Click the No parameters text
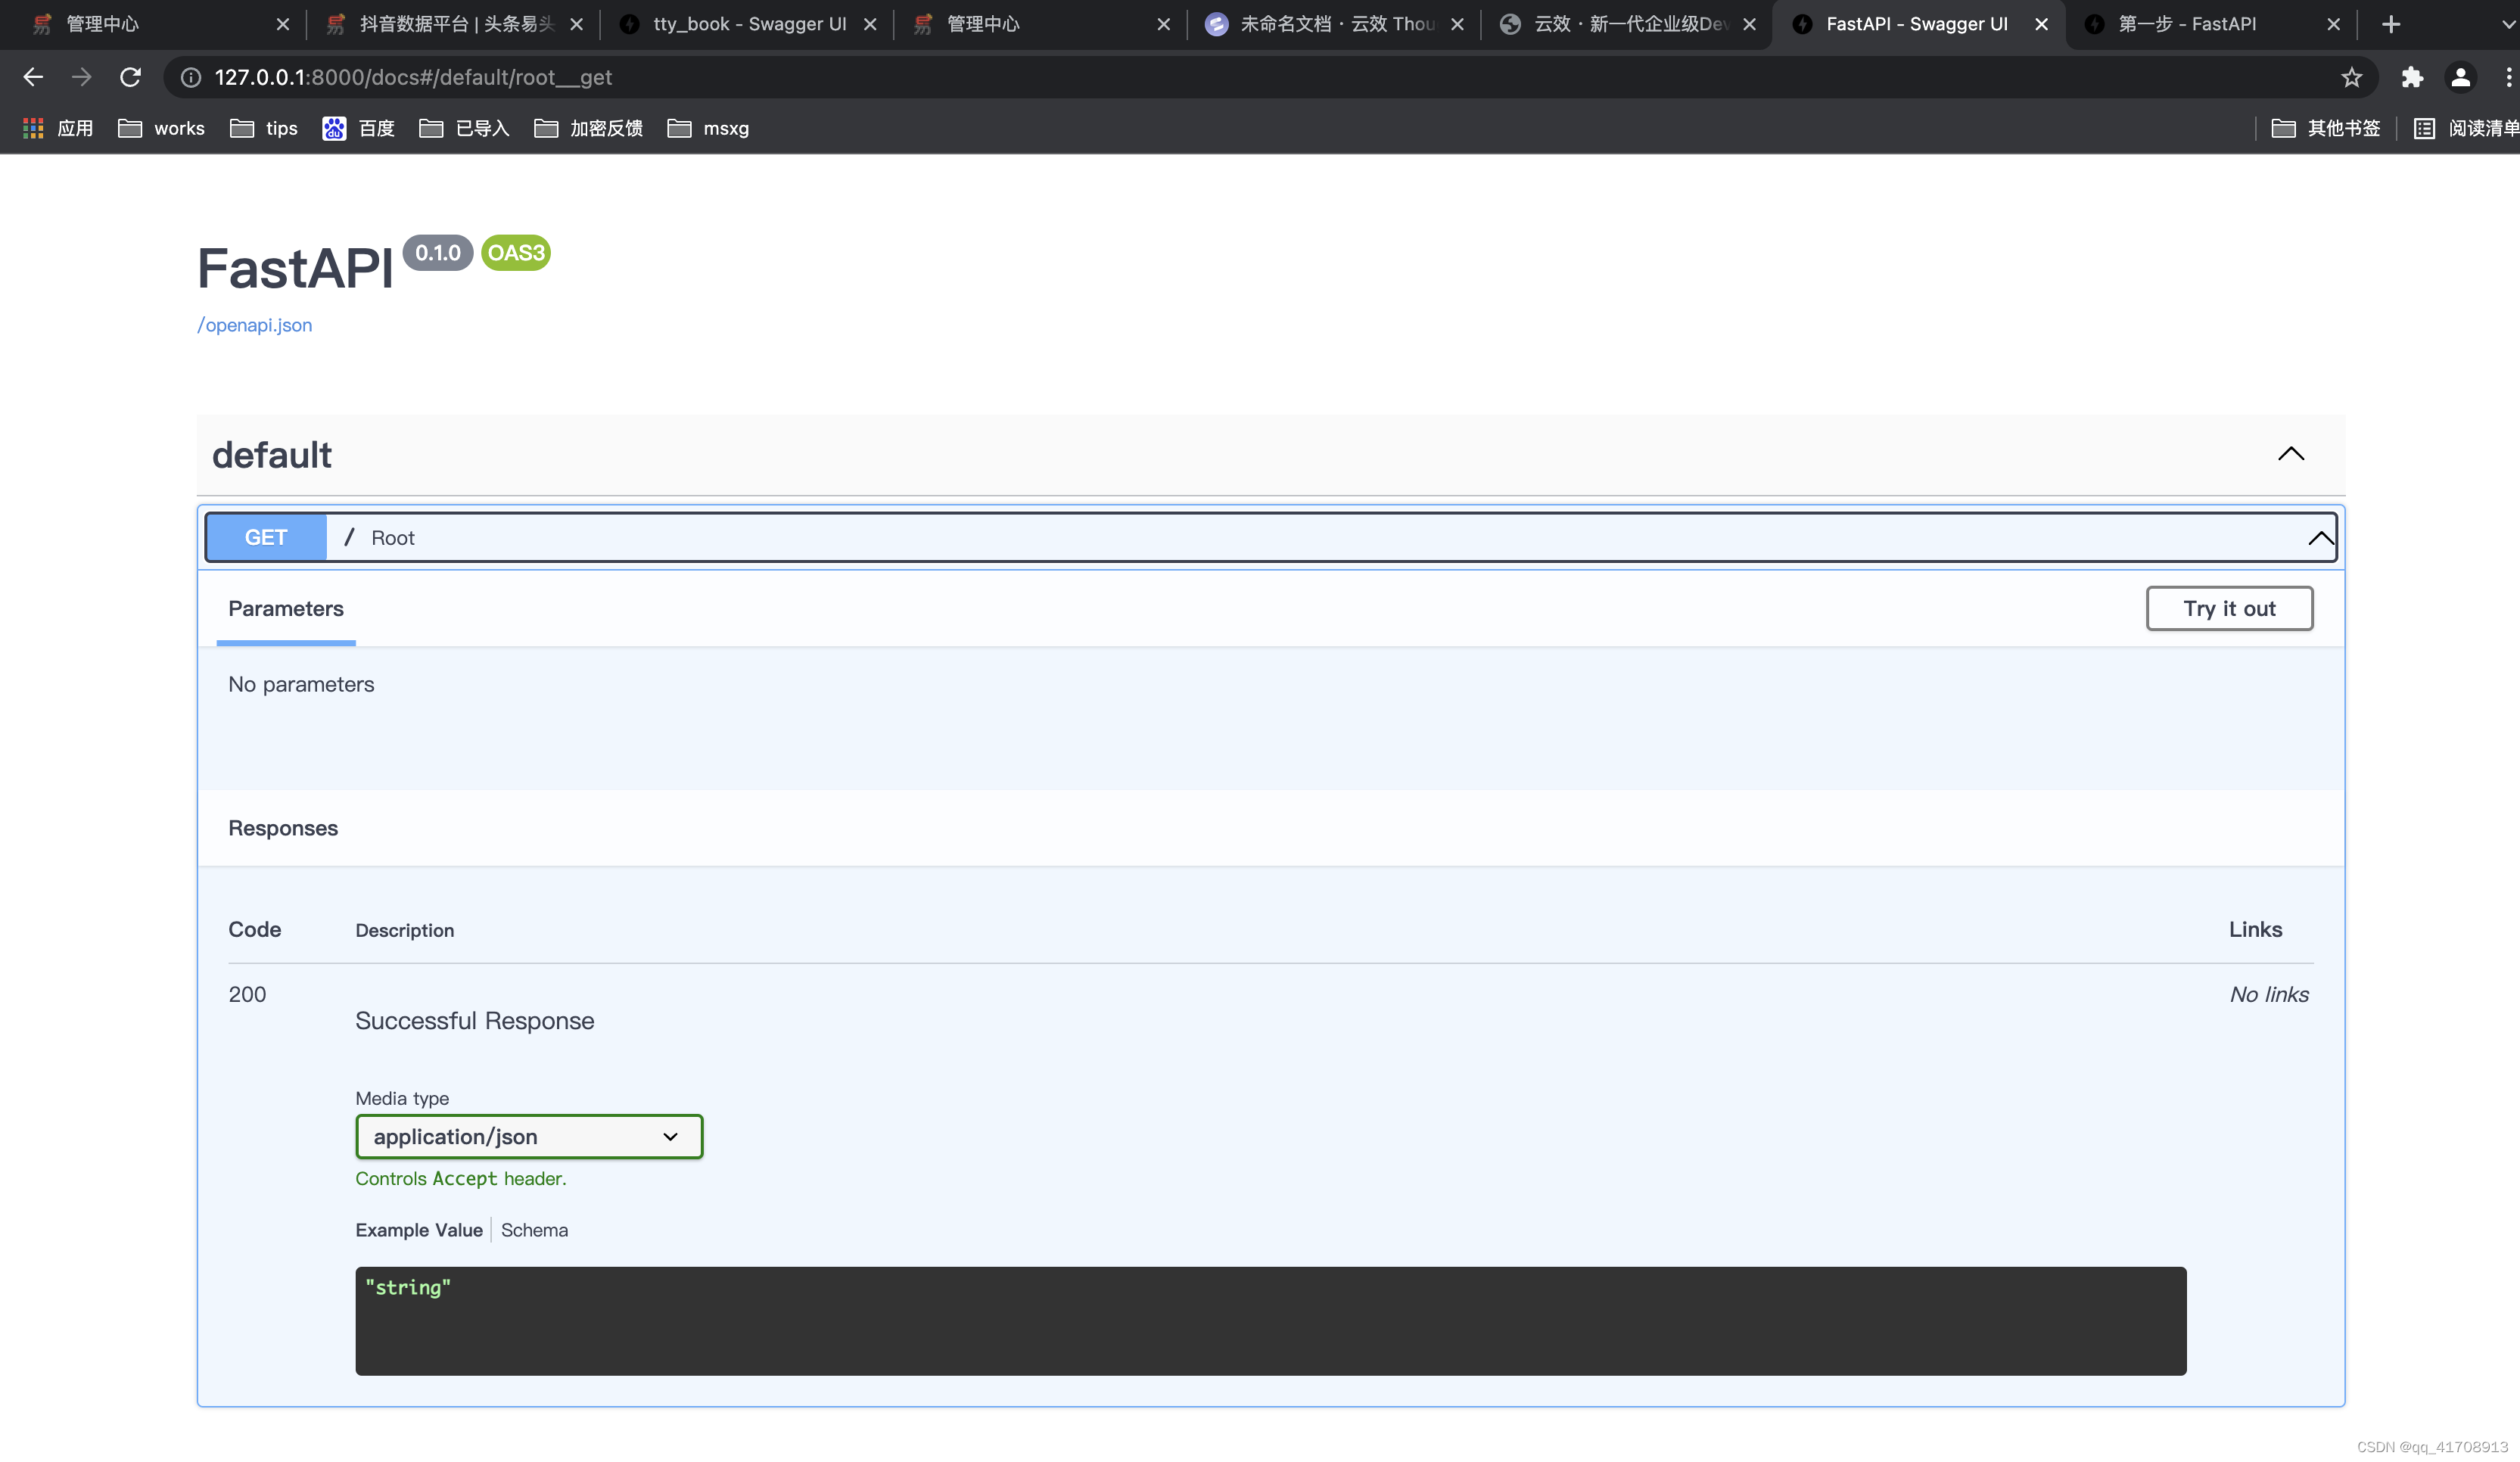Image resolution: width=2520 pixels, height=1462 pixels. [301, 684]
